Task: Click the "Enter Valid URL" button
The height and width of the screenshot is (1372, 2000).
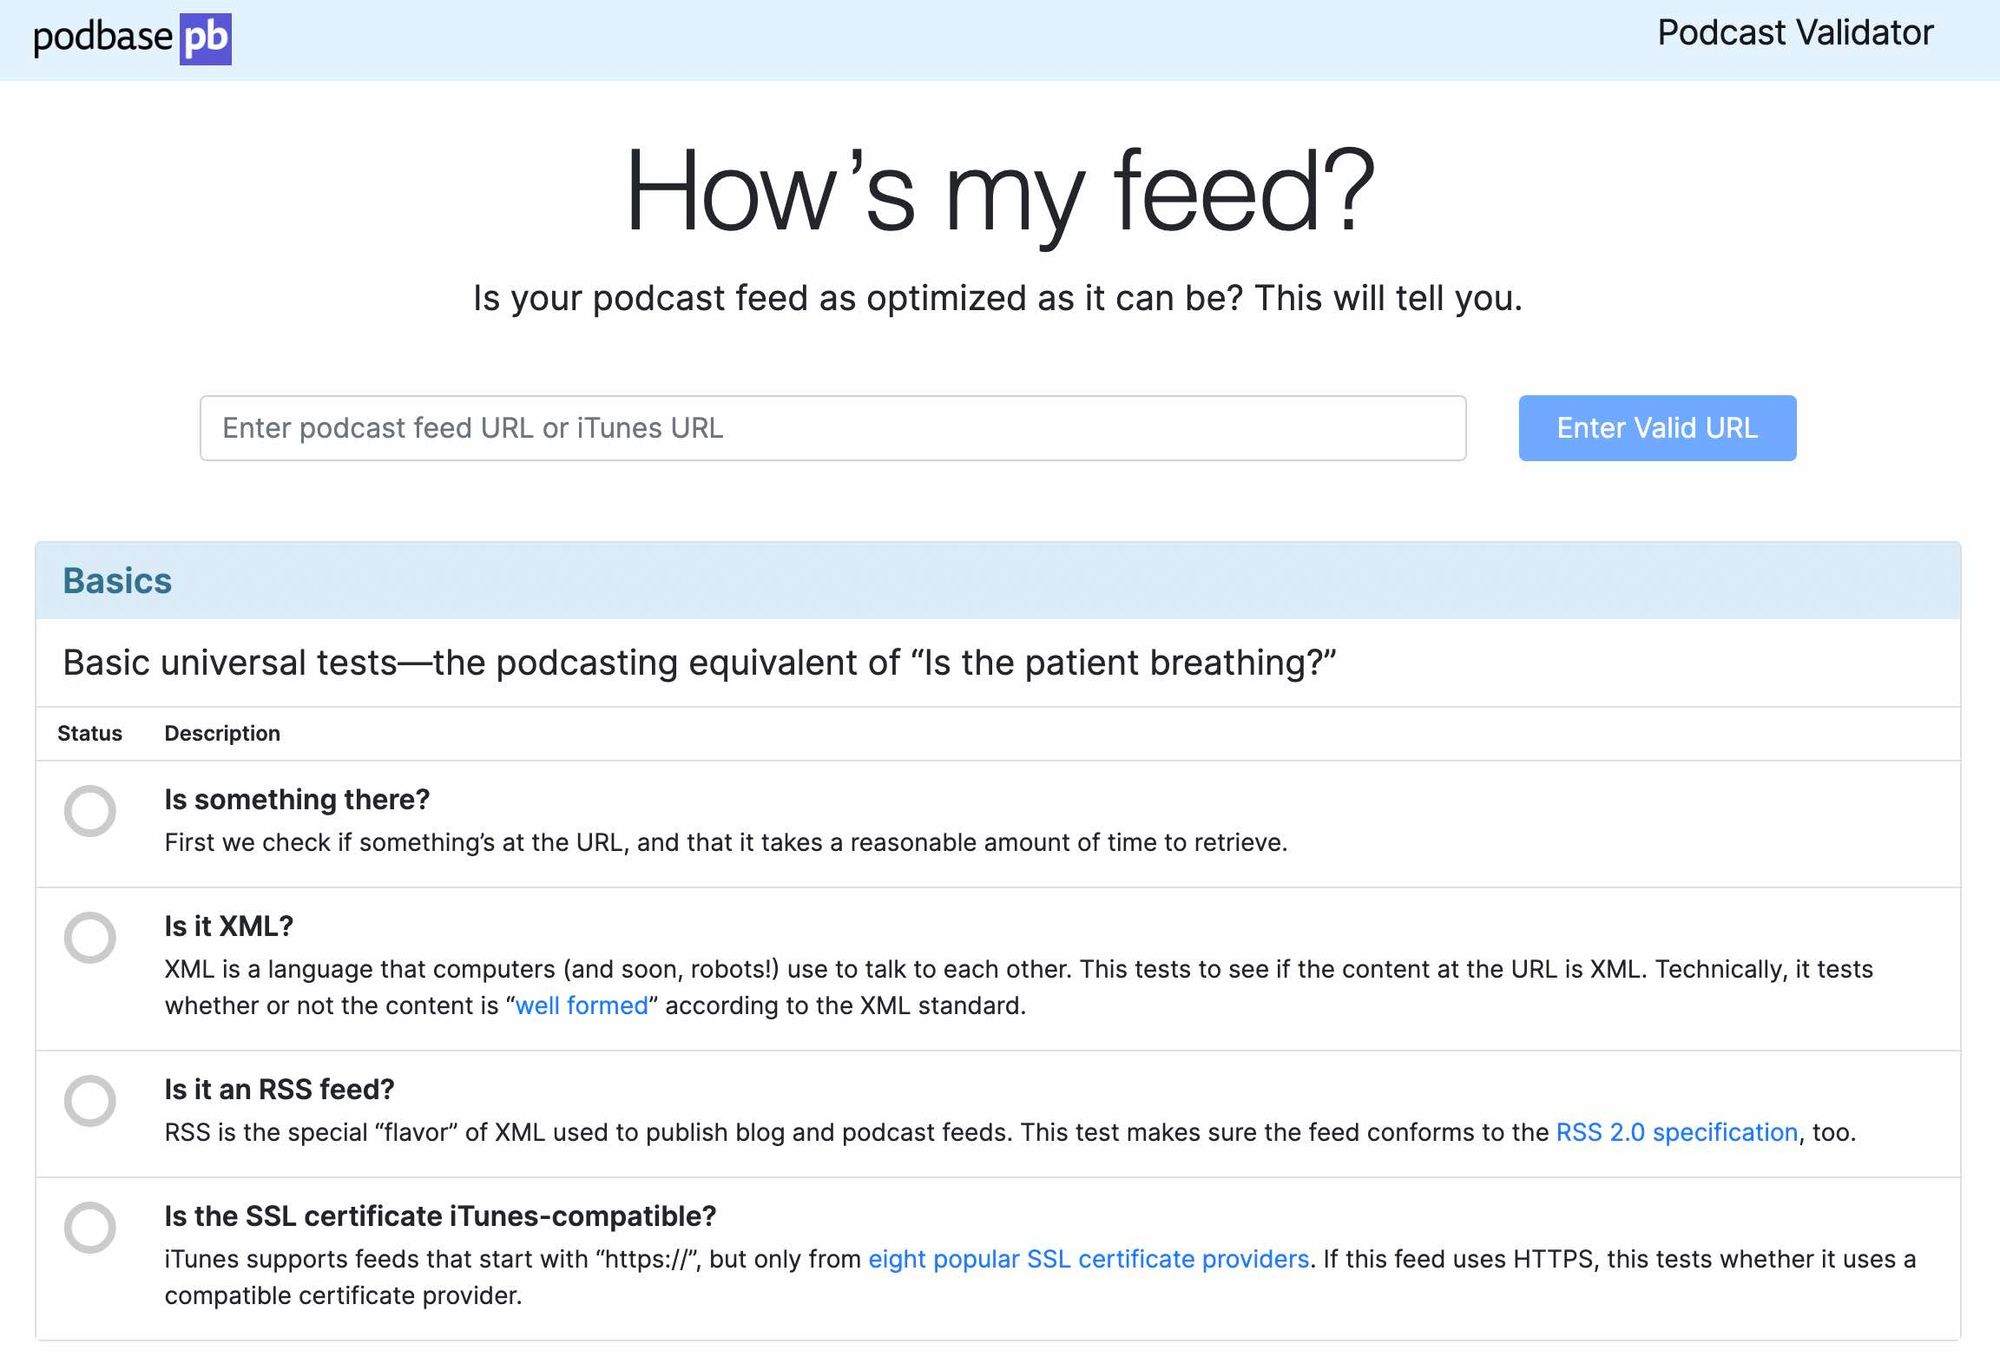Action: click(1657, 428)
